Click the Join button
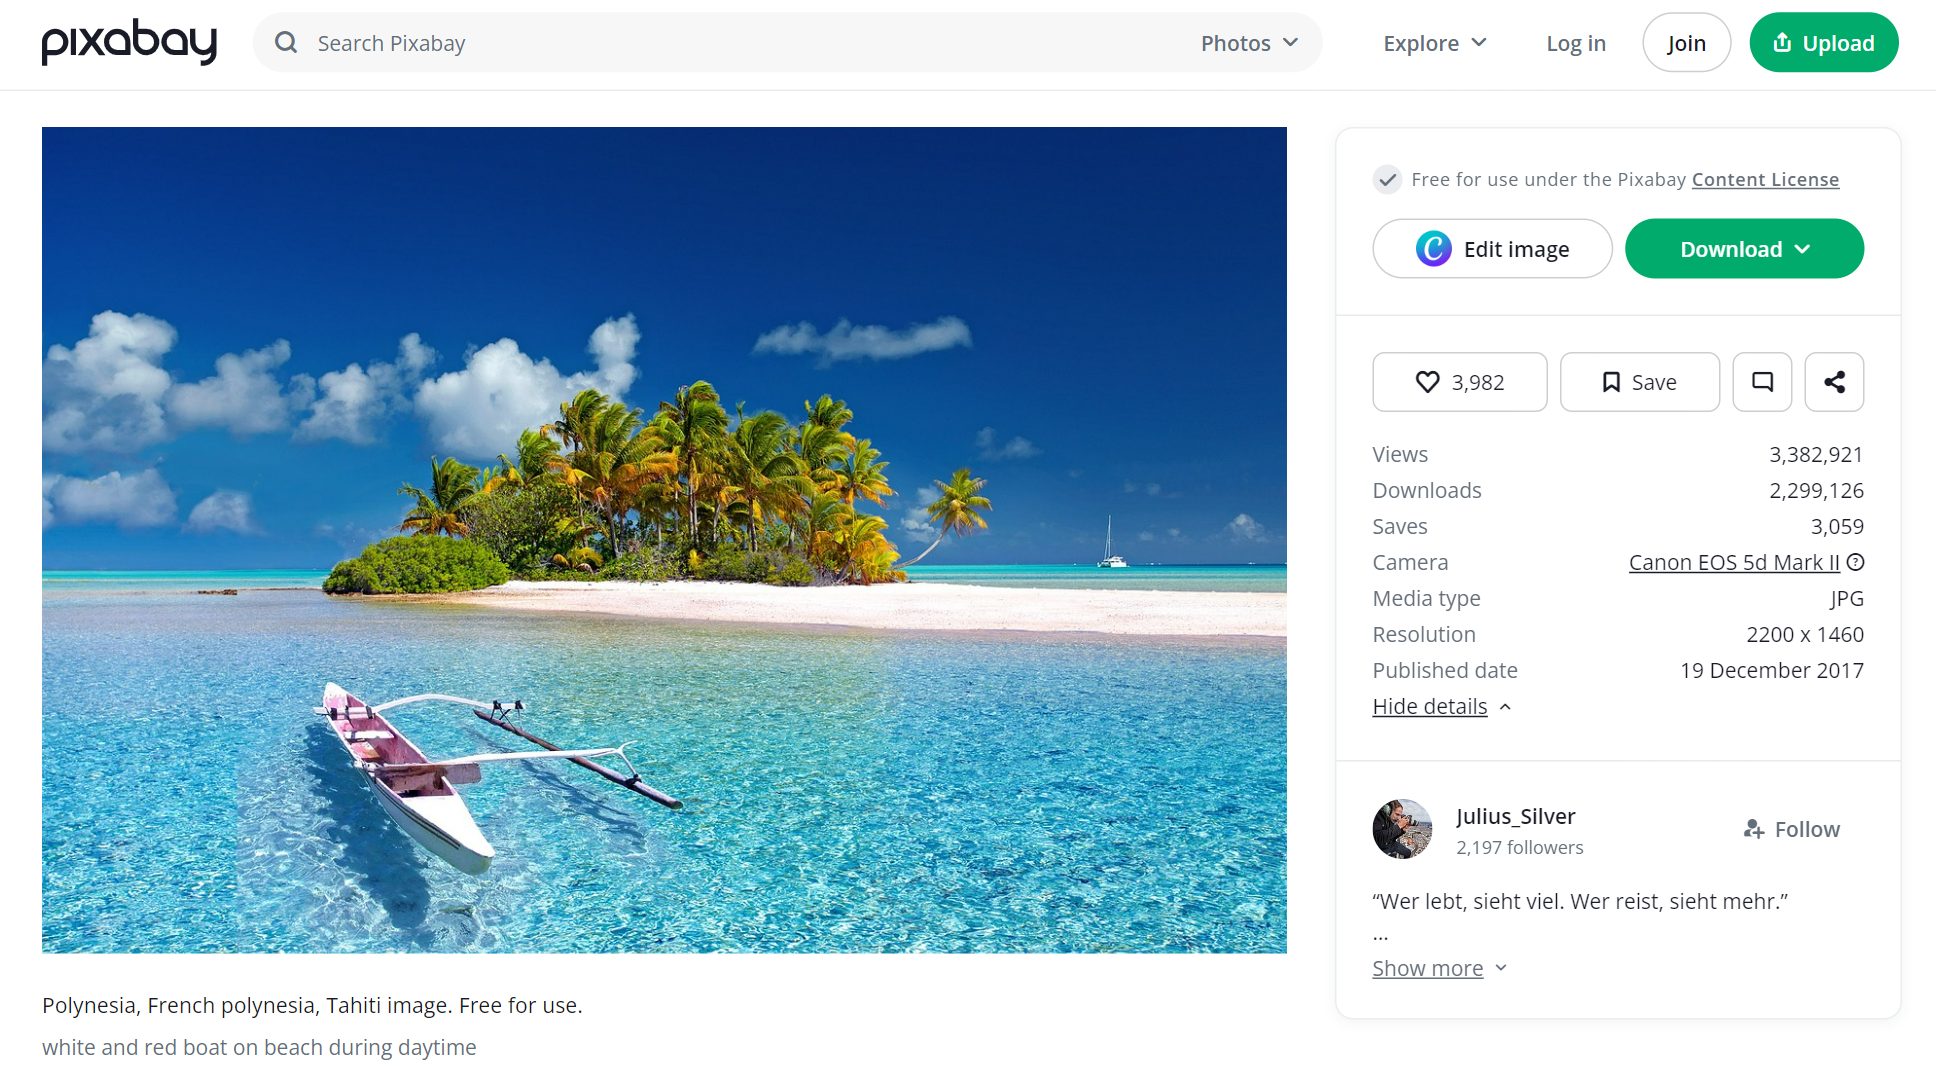The image size is (1936, 1082). coord(1686,43)
